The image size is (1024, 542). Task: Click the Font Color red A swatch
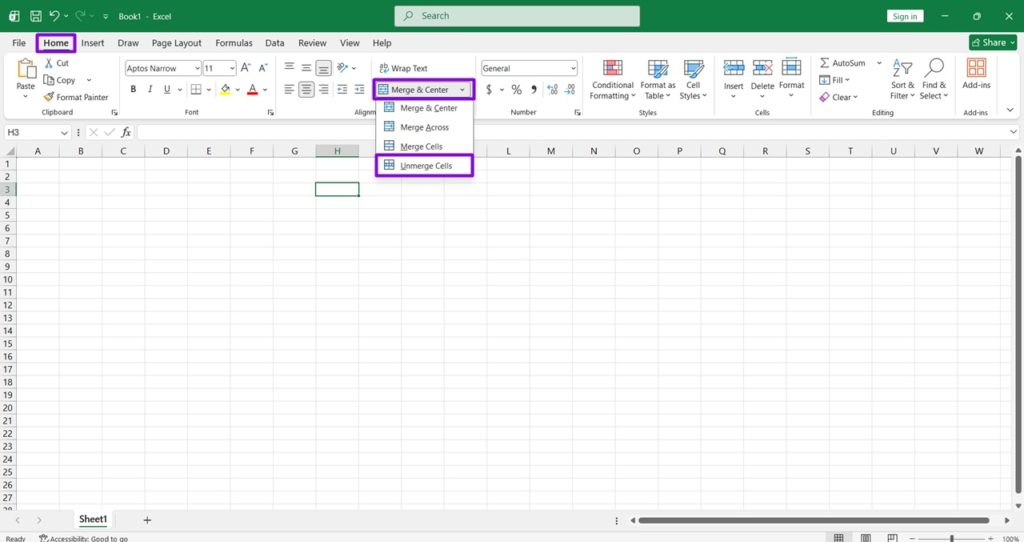click(253, 89)
